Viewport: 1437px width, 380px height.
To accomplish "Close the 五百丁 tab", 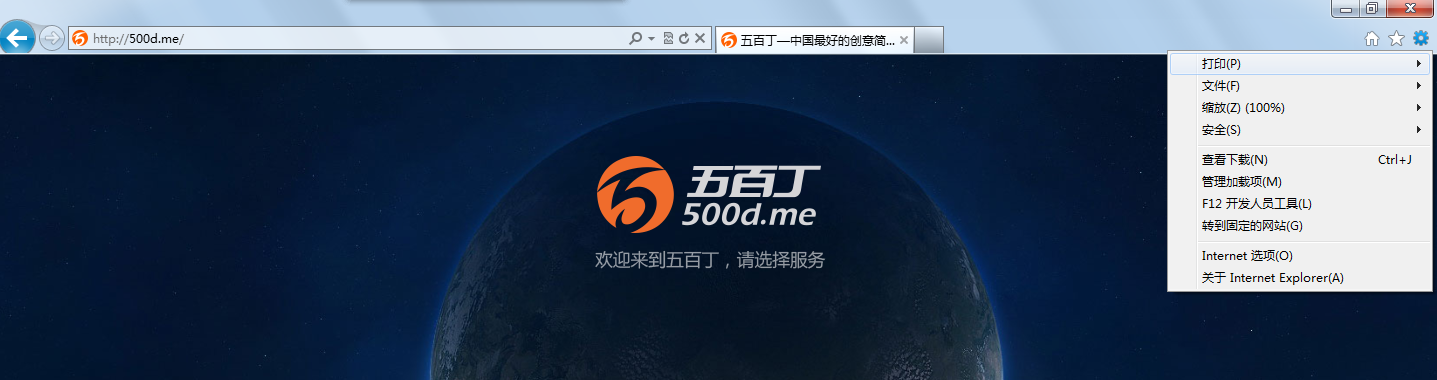I will click(904, 41).
